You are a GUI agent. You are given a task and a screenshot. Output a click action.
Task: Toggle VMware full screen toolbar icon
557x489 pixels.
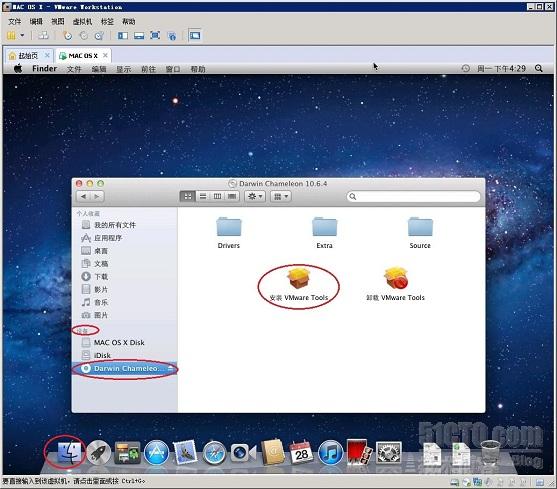(155, 36)
